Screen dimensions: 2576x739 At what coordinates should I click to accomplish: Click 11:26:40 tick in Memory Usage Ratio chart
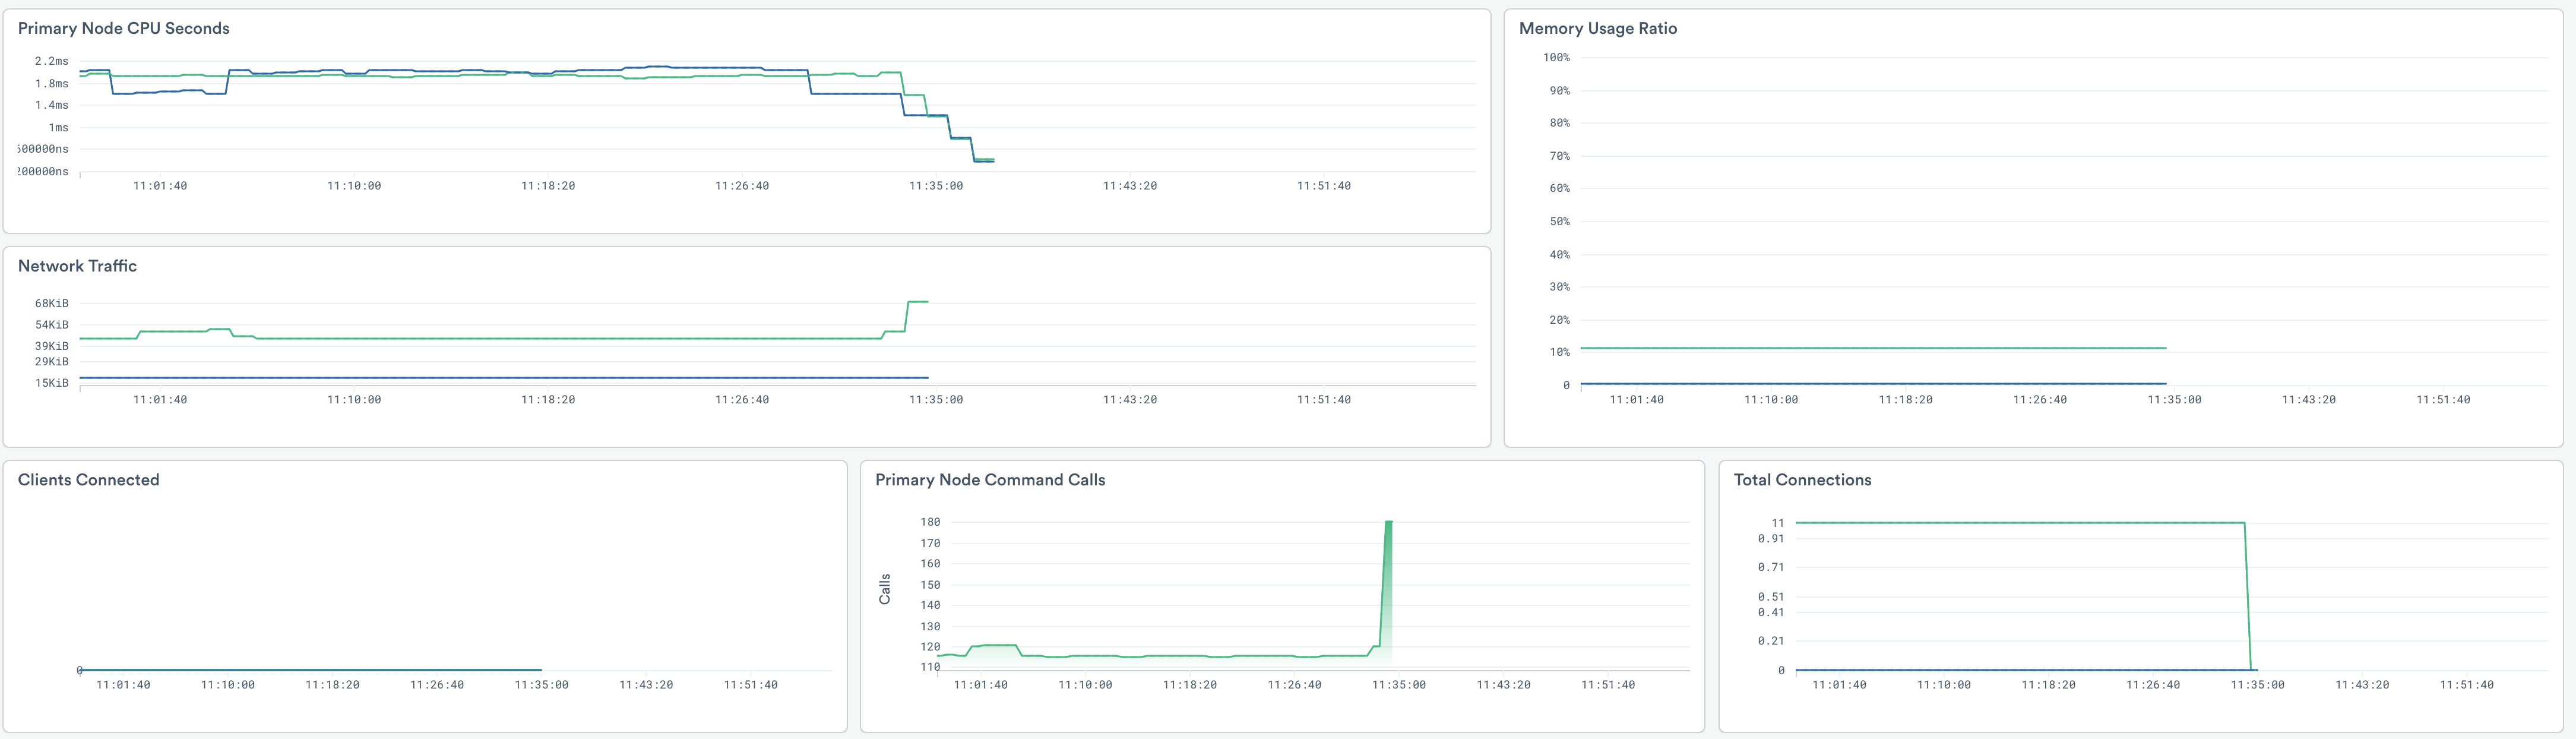2040,400
